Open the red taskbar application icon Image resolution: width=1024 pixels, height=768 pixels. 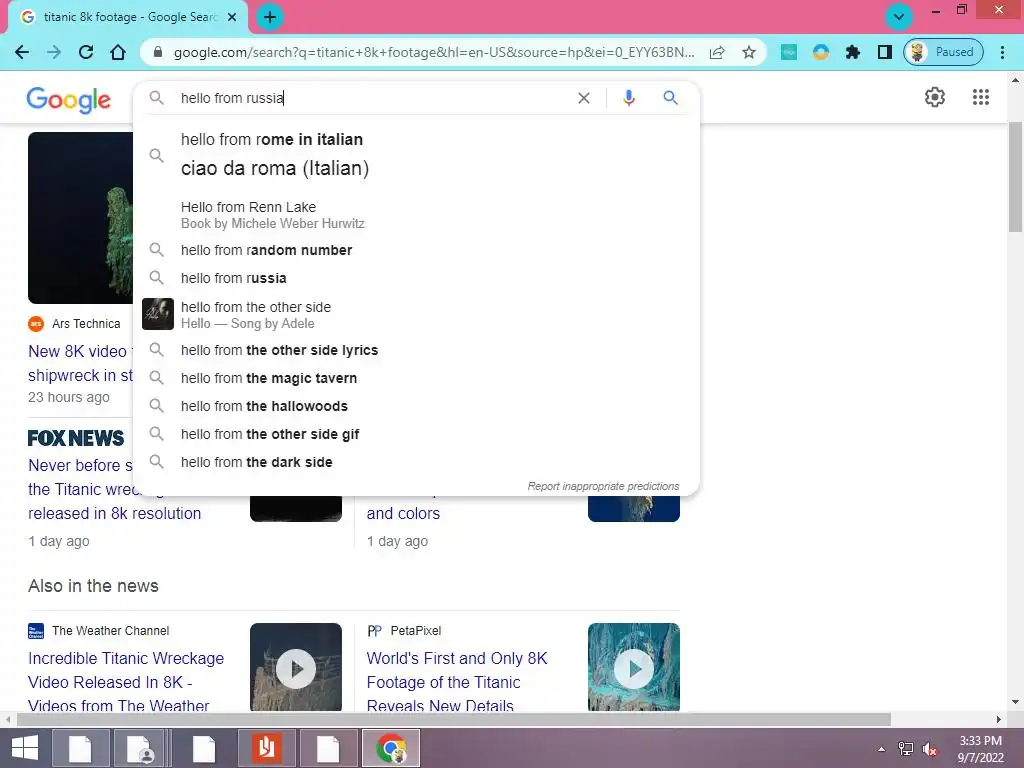pos(266,748)
